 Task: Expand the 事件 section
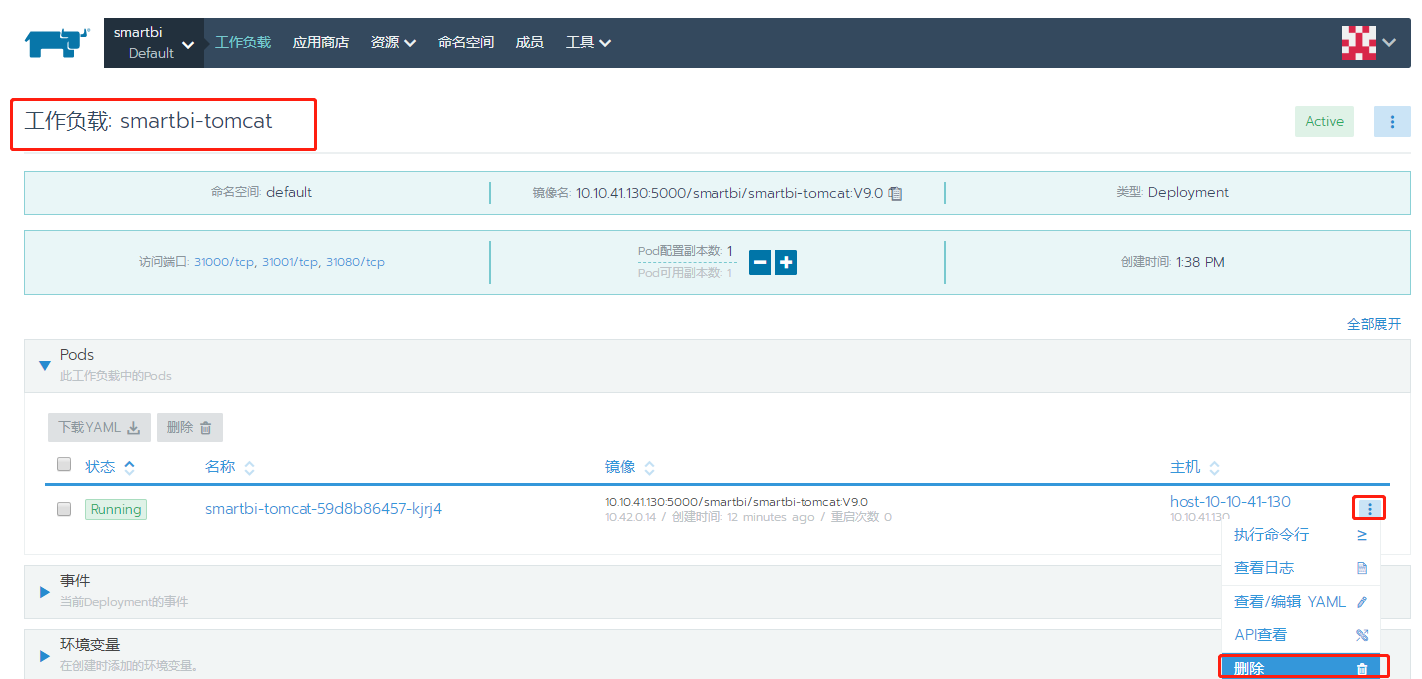pyautogui.click(x=44, y=591)
